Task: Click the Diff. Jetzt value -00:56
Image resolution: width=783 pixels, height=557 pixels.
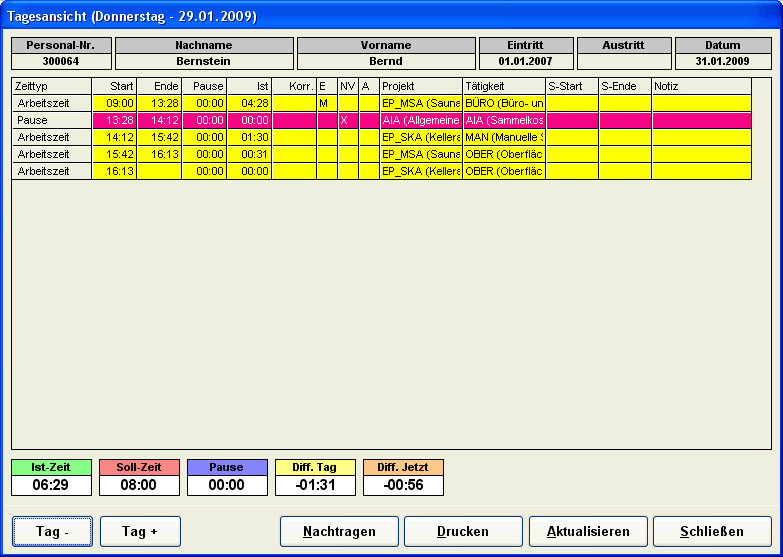Action: [x=403, y=485]
